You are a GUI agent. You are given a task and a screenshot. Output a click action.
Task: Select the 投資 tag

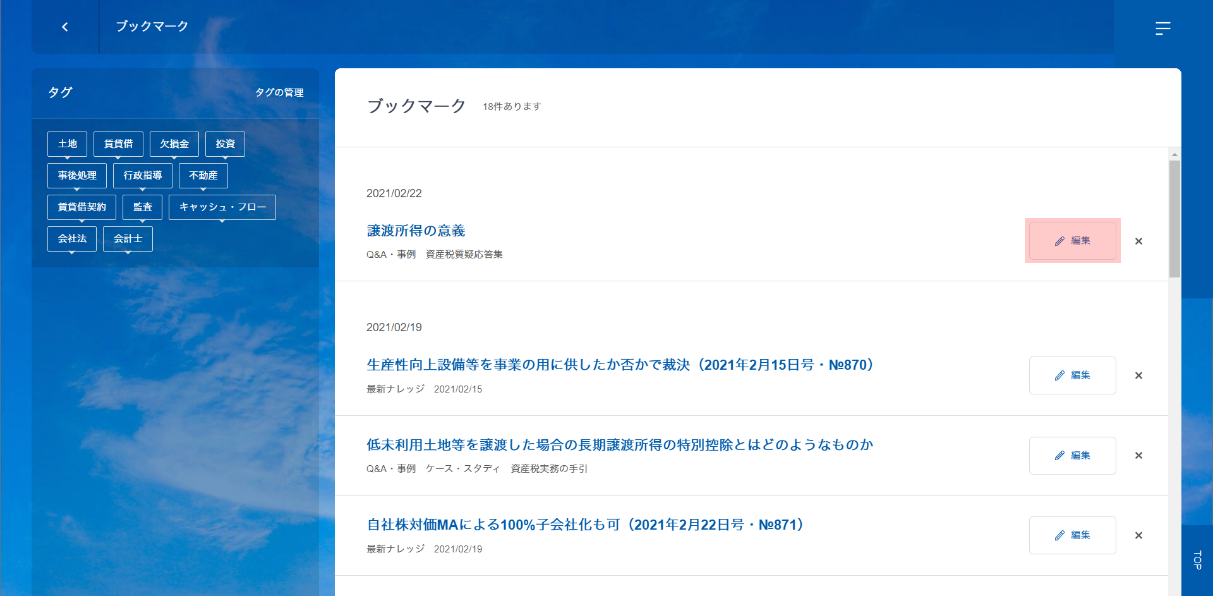pyautogui.click(x=225, y=144)
